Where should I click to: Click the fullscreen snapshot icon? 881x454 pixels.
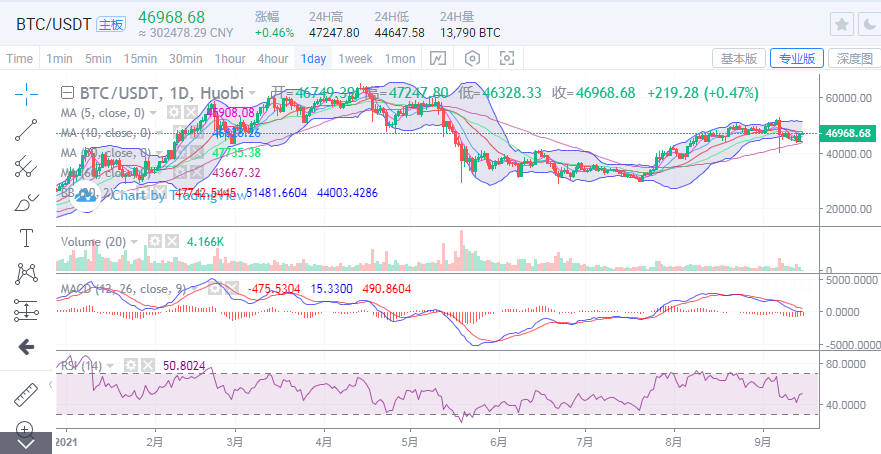tap(506, 58)
